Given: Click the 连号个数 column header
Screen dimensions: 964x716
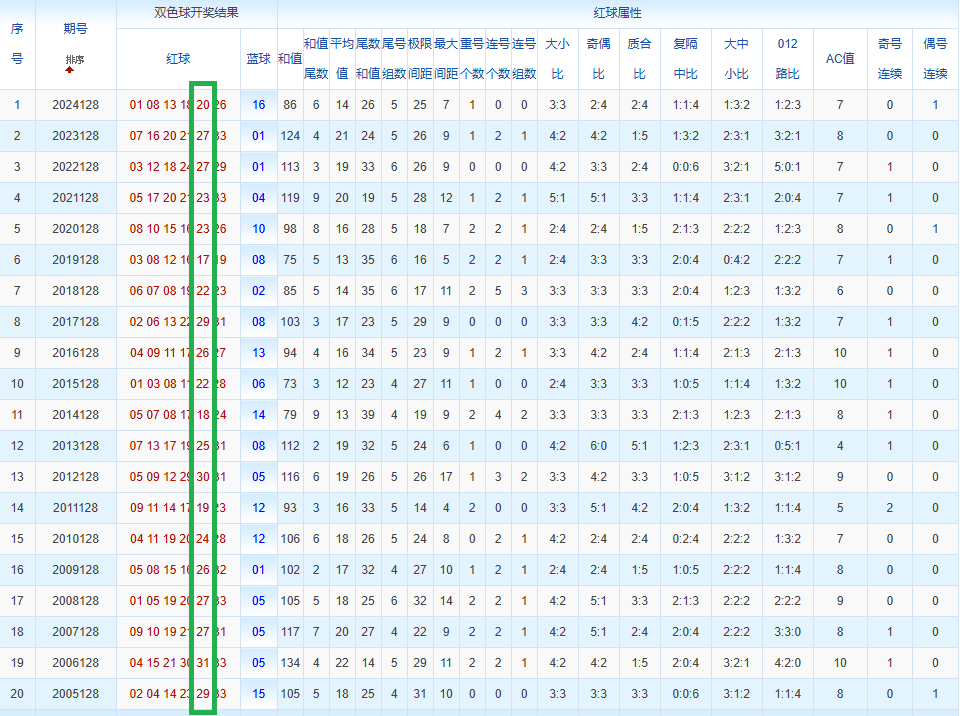Looking at the screenshot, I should (x=498, y=59).
